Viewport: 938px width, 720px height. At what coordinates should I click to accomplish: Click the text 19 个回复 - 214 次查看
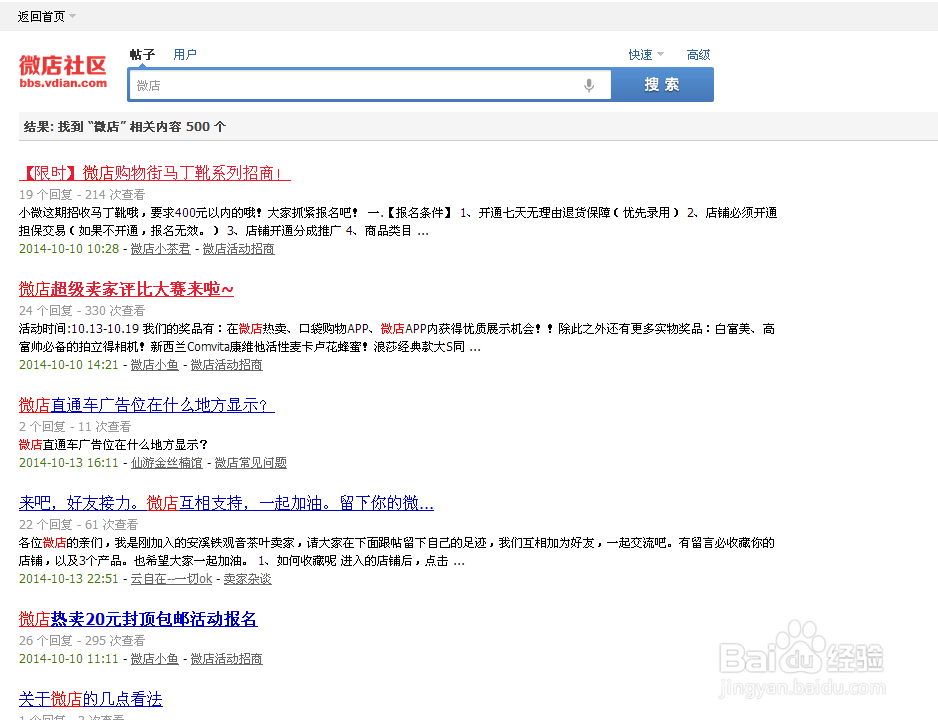click(82, 195)
